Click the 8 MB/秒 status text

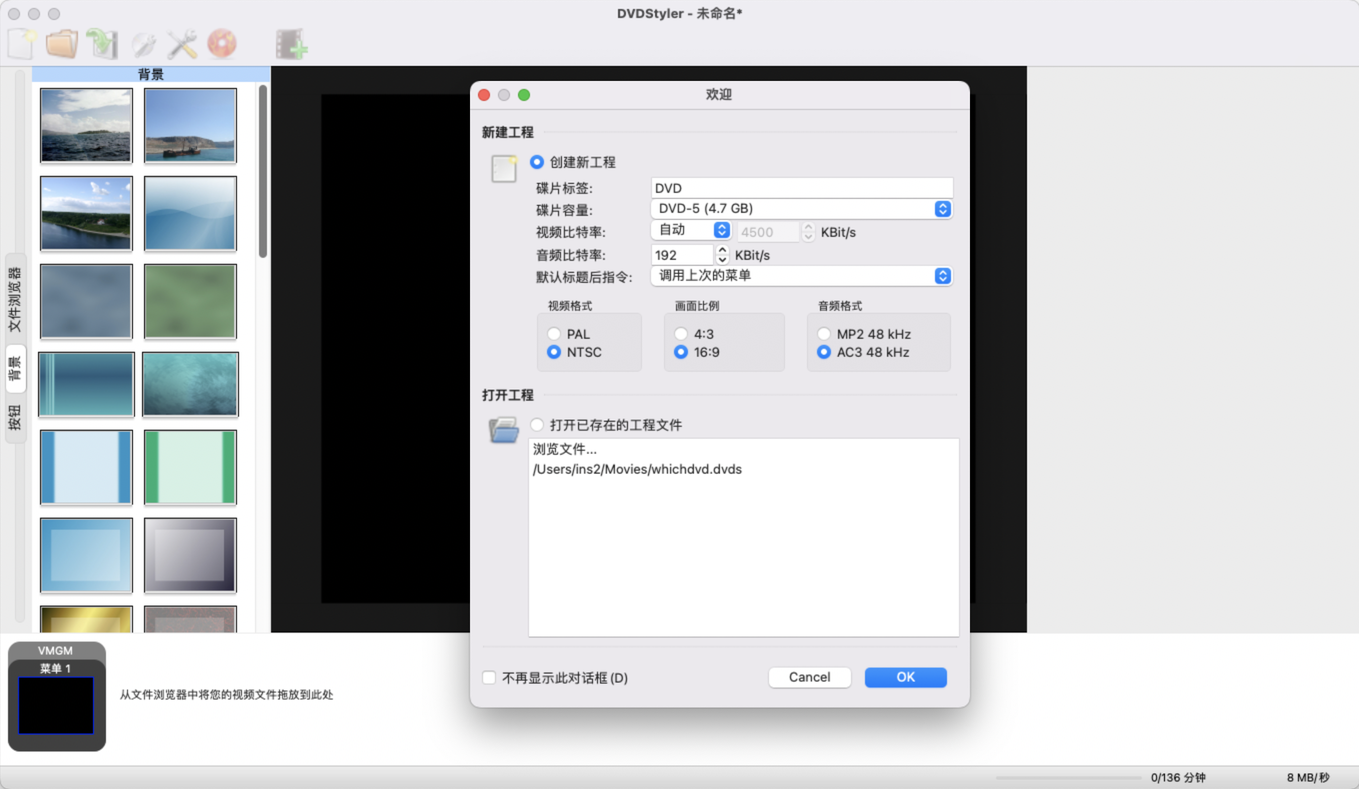pyautogui.click(x=1308, y=778)
